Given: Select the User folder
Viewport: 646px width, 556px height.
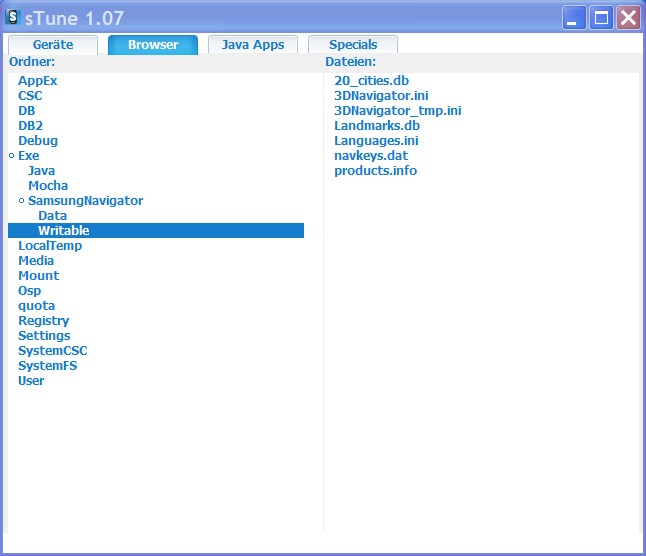Looking at the screenshot, I should click(31, 381).
